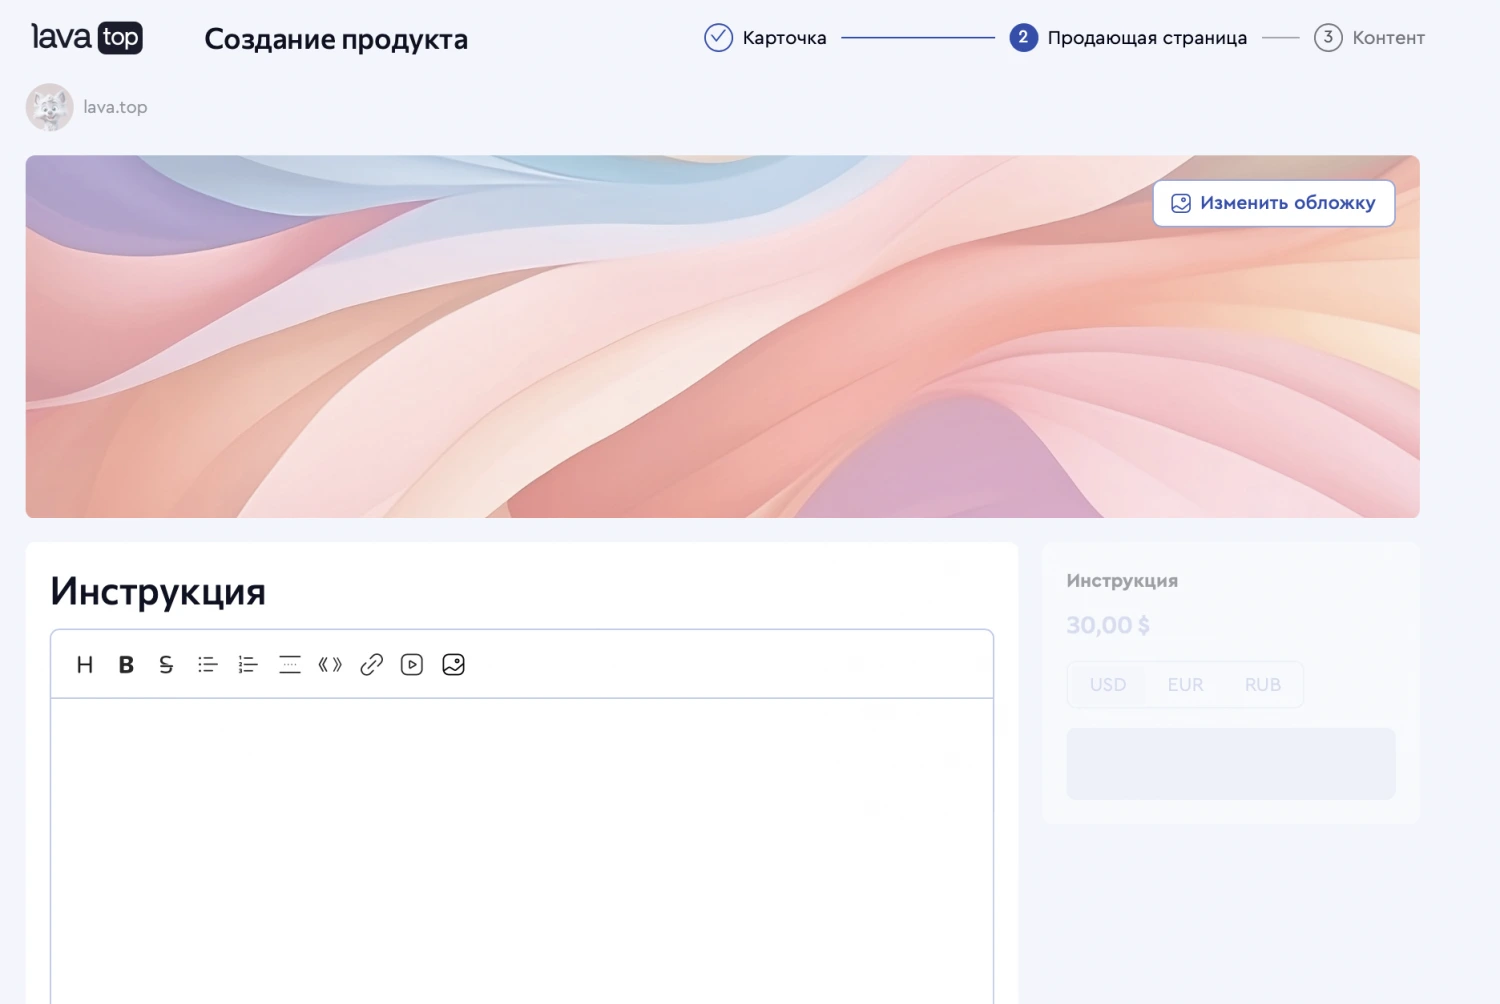The width and height of the screenshot is (1500, 1004).
Task: Click Изменить обложку button
Action: pyautogui.click(x=1273, y=203)
